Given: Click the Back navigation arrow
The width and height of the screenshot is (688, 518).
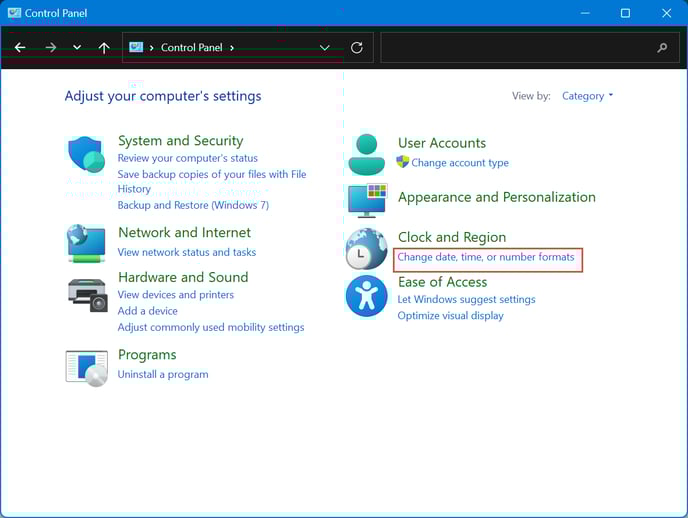Looking at the screenshot, I should pyautogui.click(x=20, y=47).
